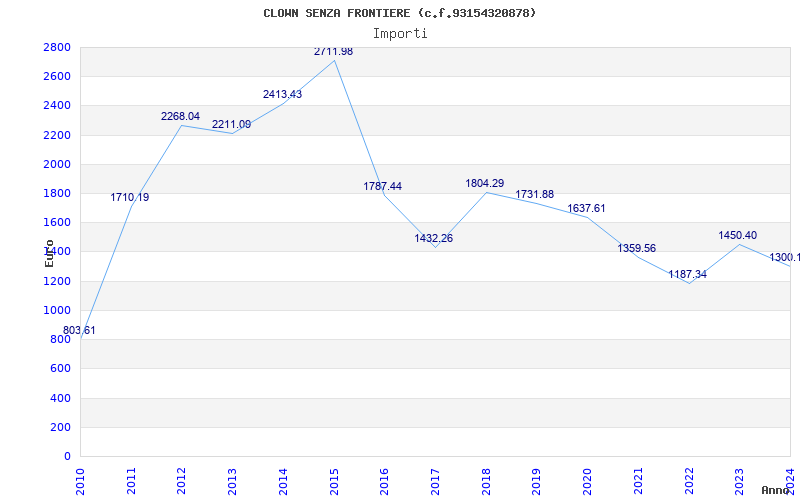This screenshot has height=500, width=800.
Task: Click y-axis value 2800
Action: click(57, 47)
